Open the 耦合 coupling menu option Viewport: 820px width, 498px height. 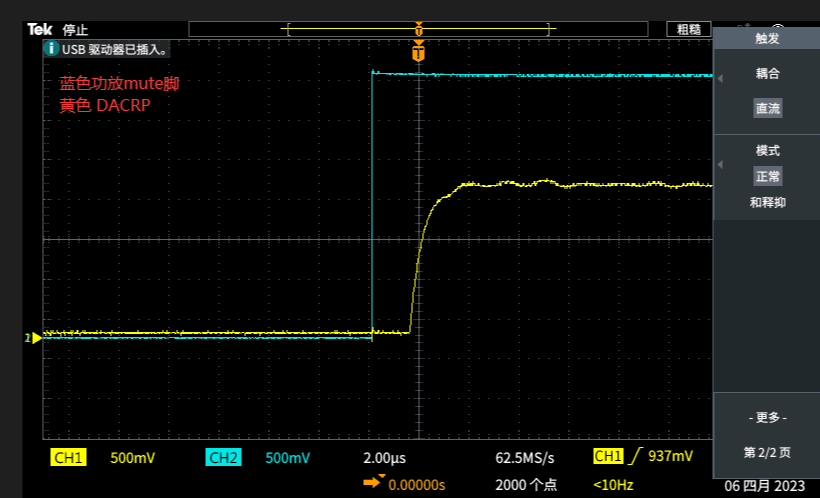(767, 73)
